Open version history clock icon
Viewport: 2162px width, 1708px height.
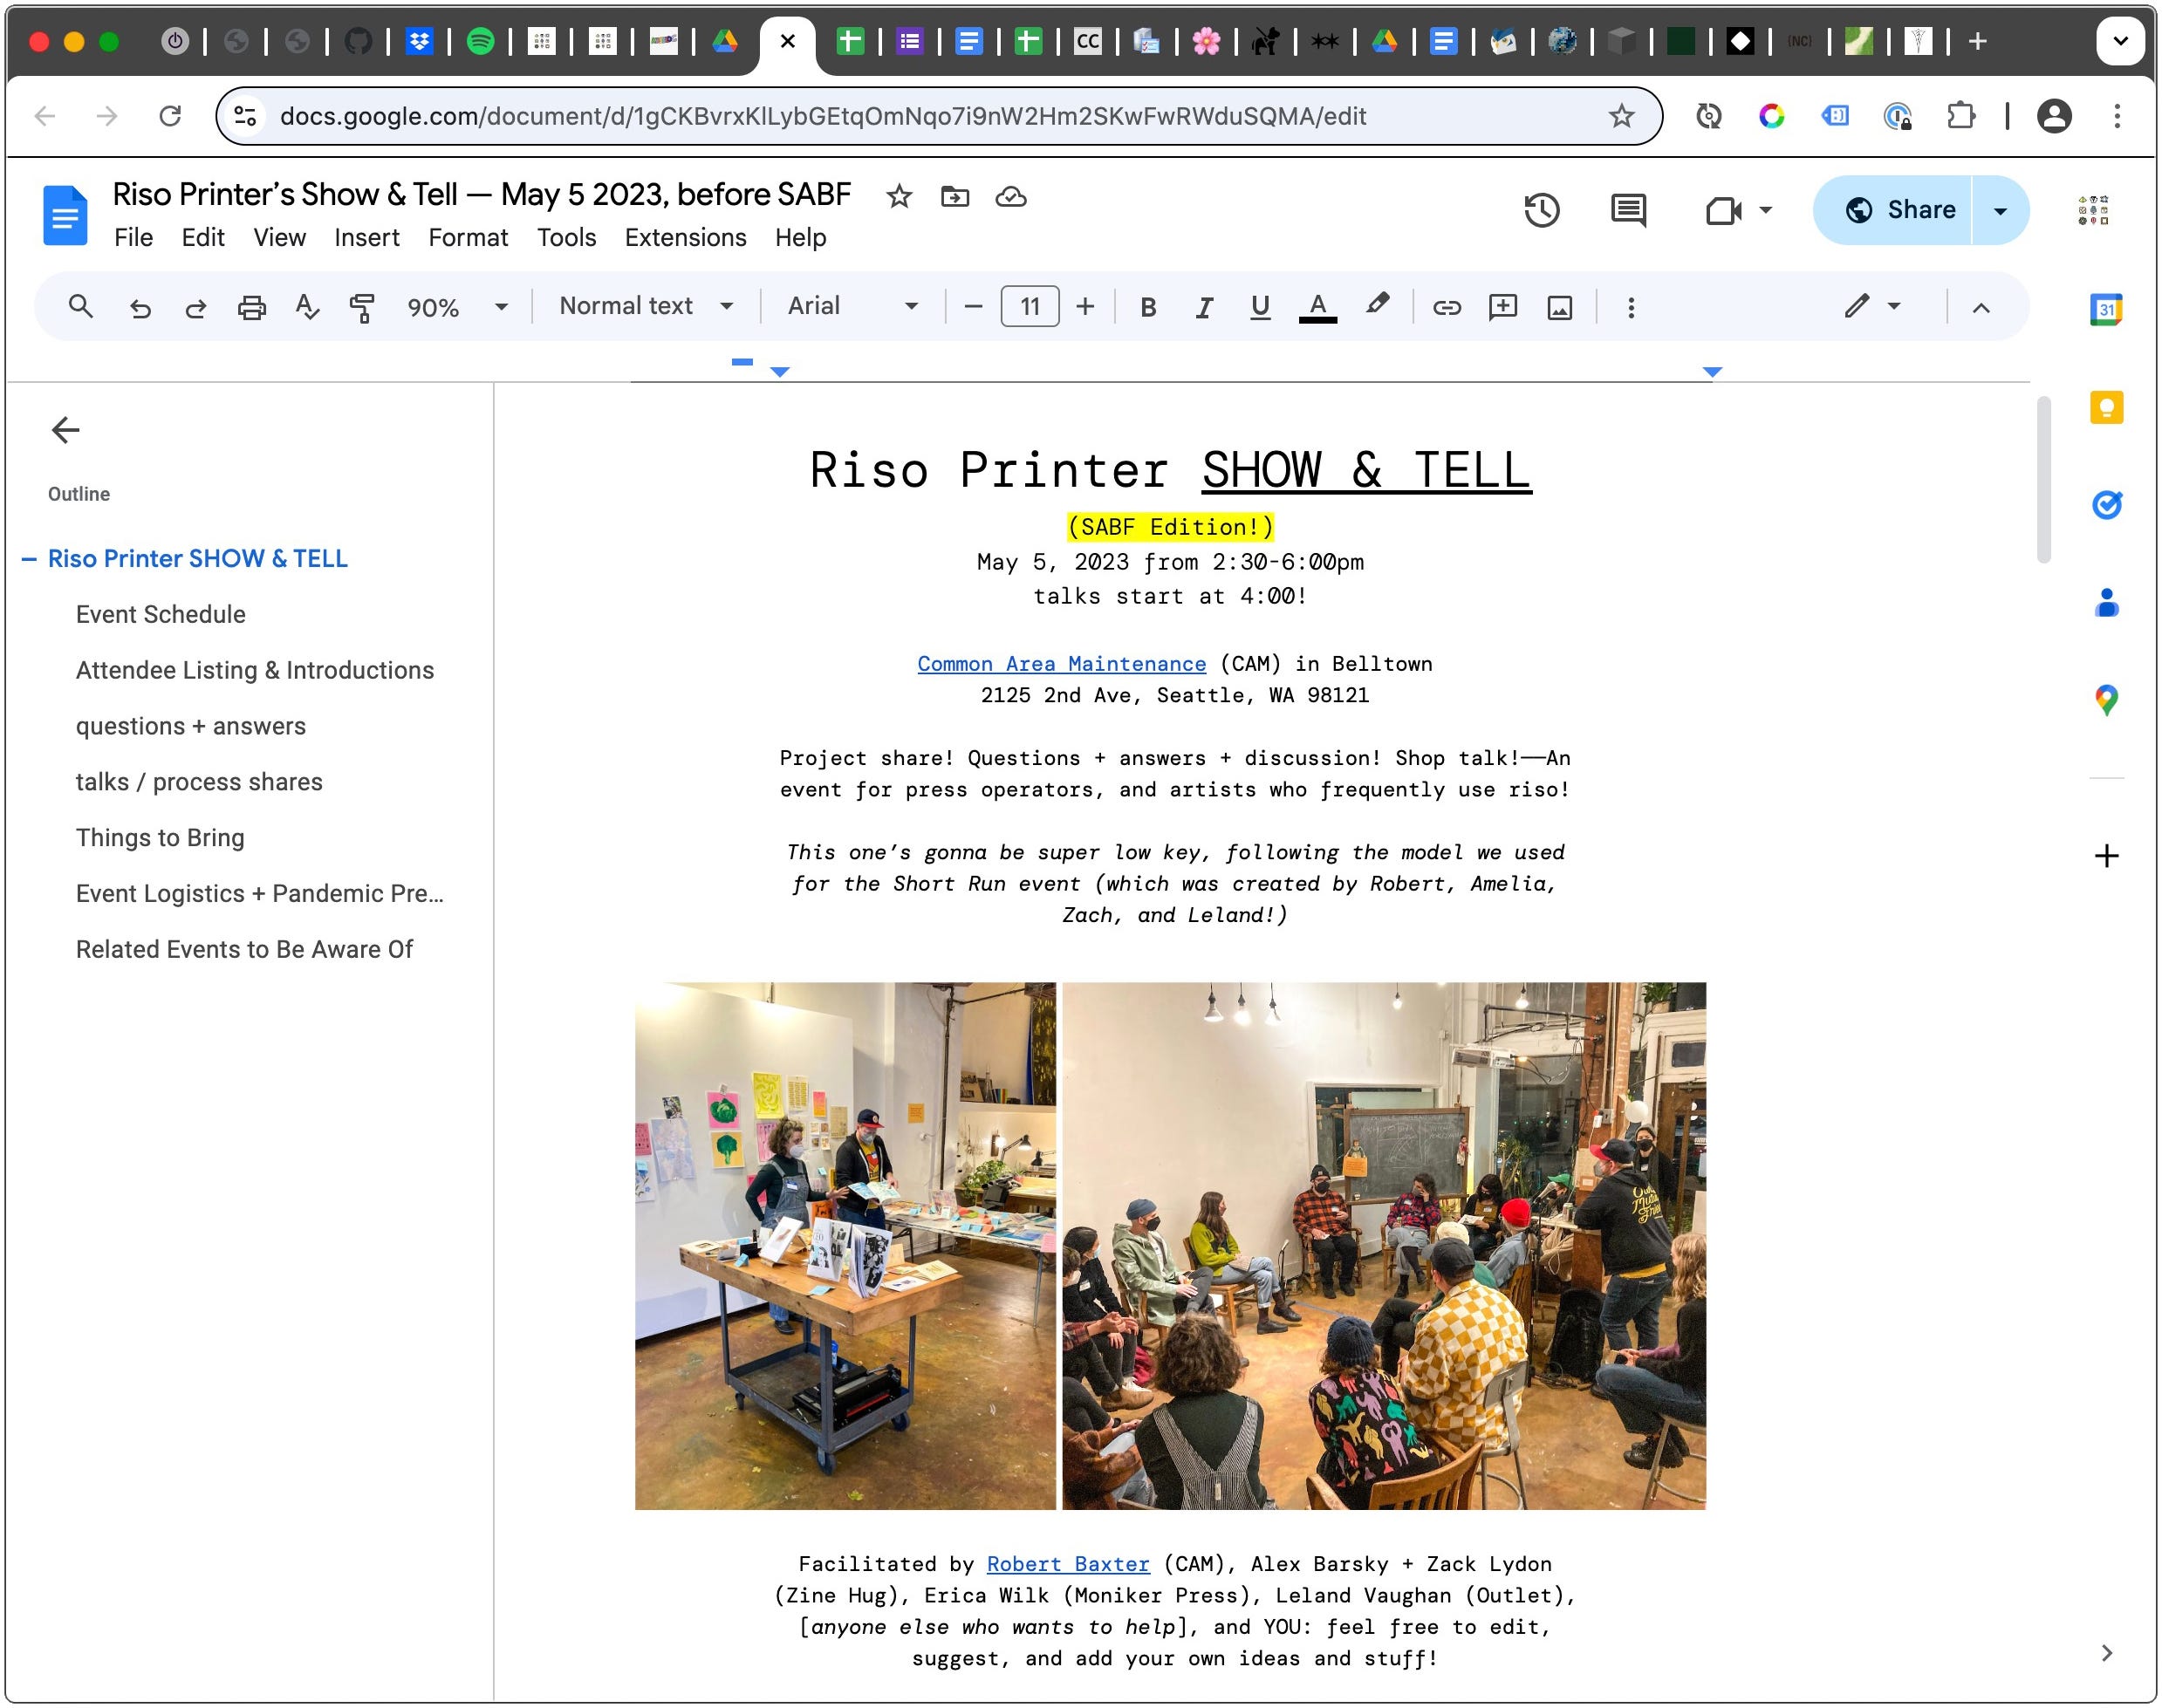[1541, 210]
